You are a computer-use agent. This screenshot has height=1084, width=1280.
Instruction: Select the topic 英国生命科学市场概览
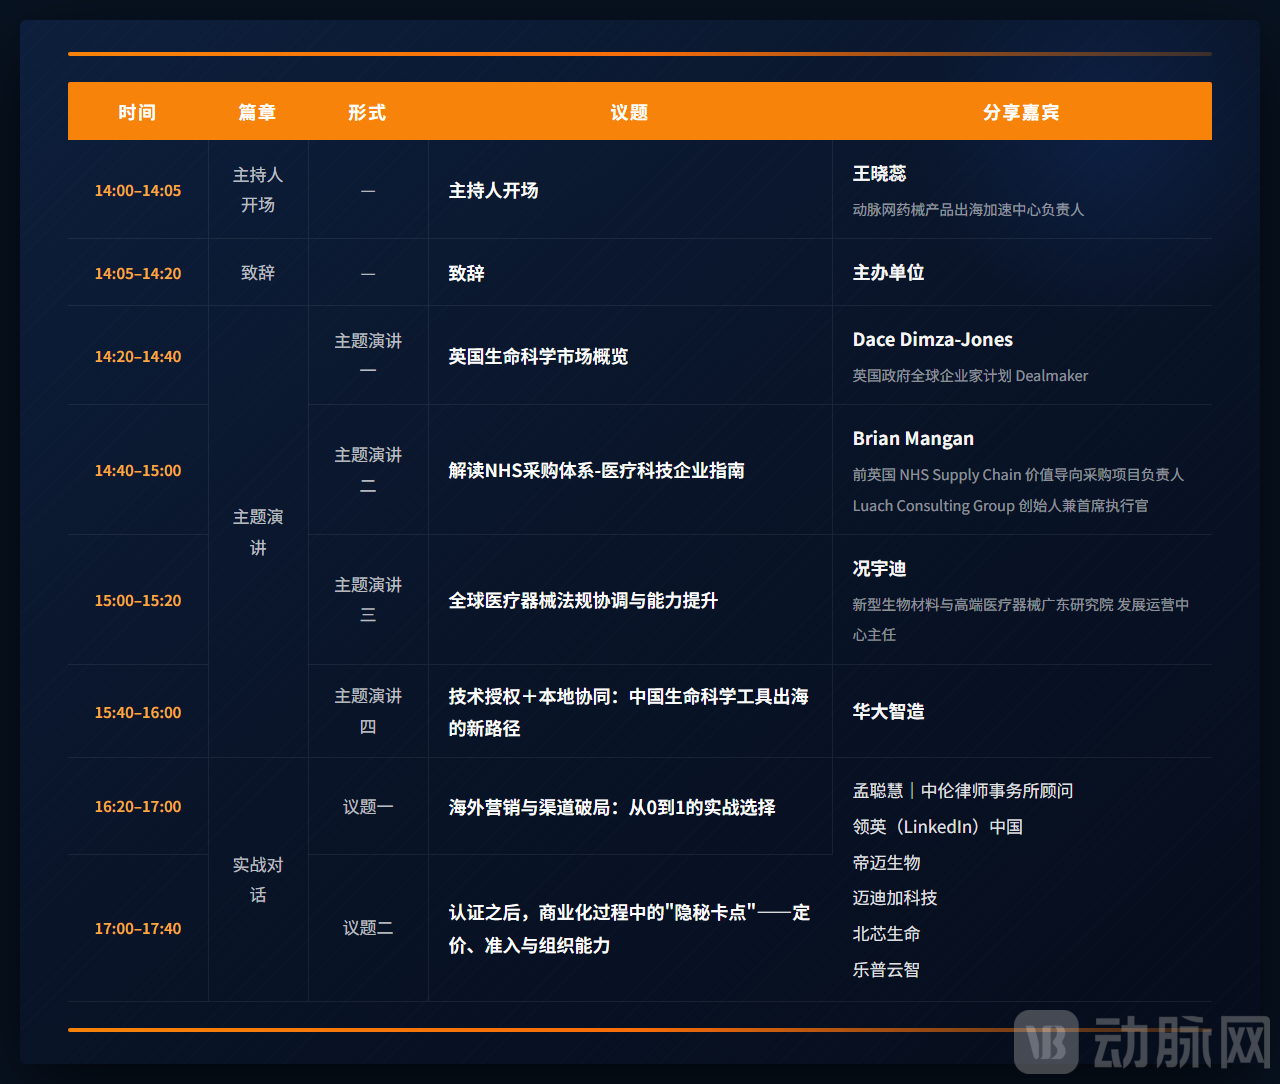coord(538,356)
